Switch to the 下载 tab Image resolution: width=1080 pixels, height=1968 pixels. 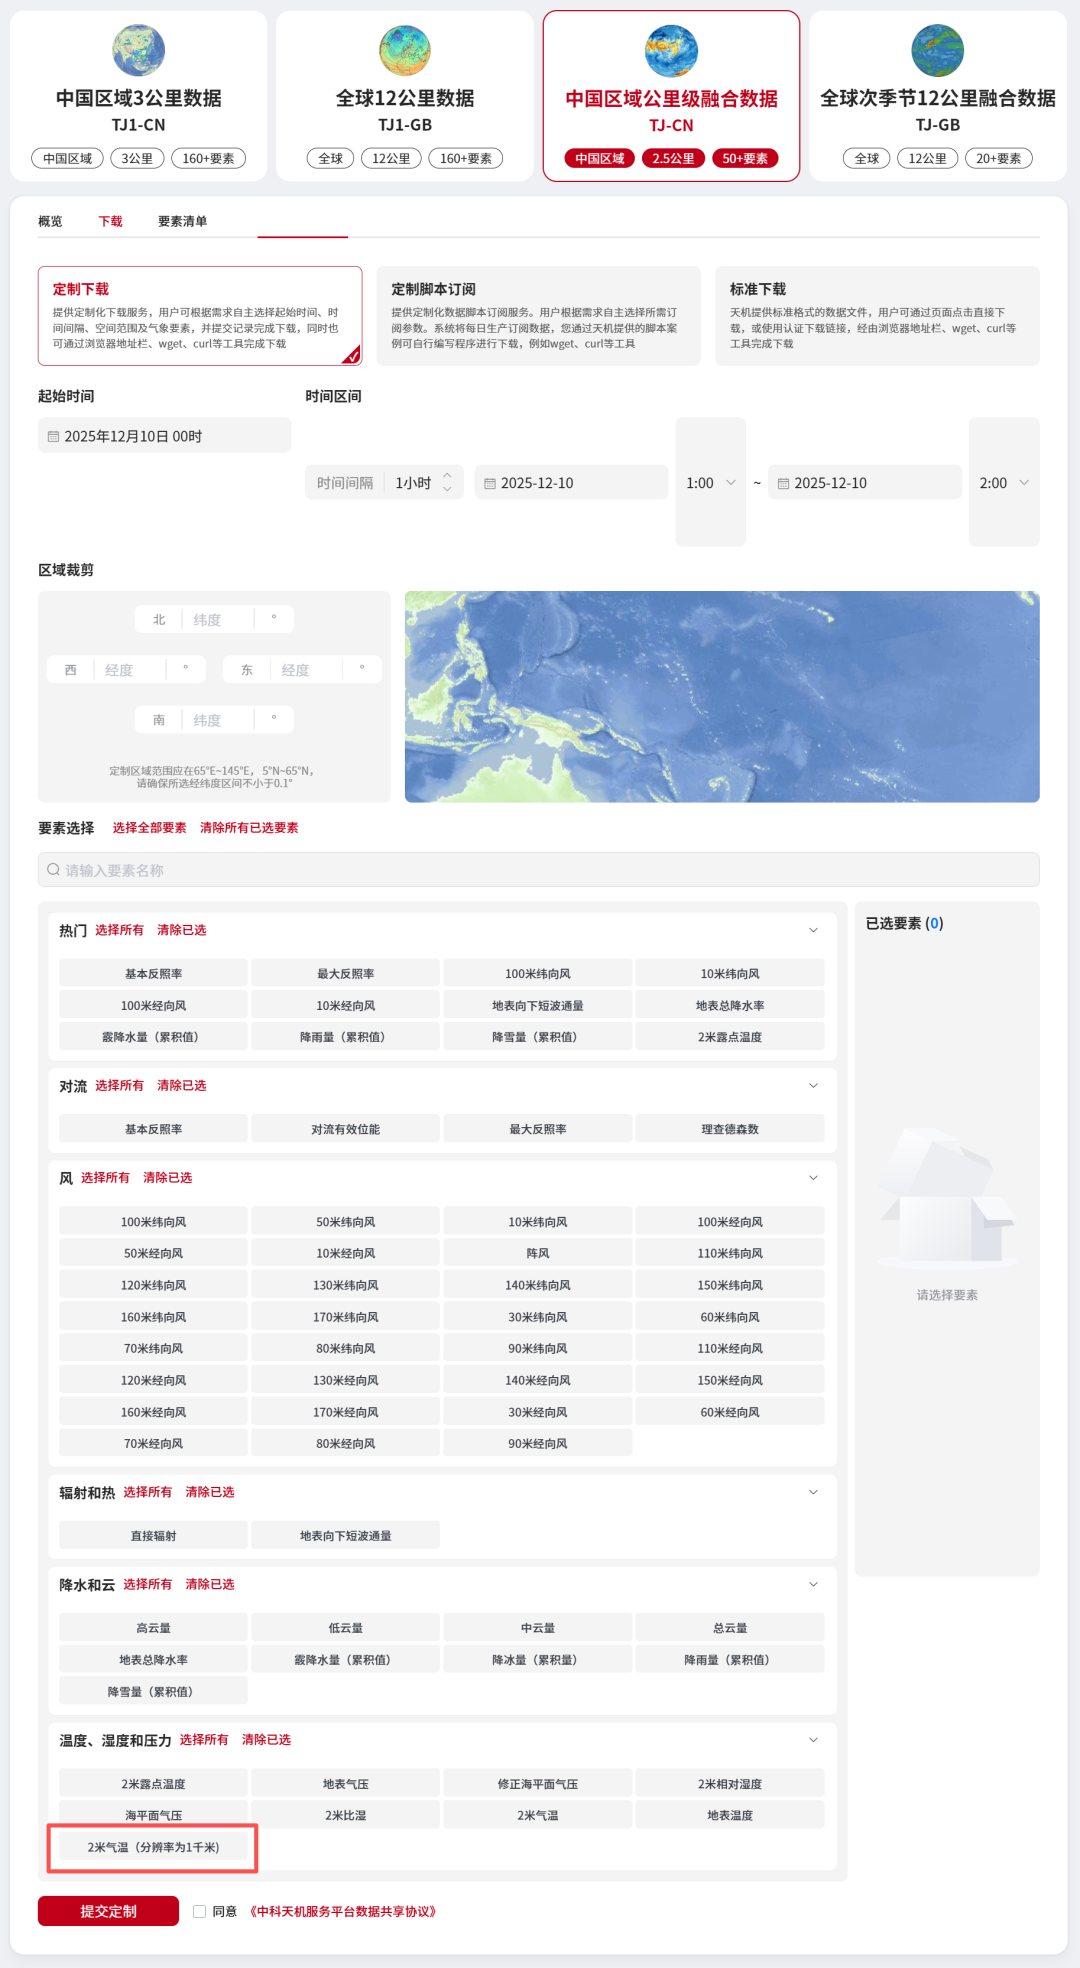(x=110, y=221)
